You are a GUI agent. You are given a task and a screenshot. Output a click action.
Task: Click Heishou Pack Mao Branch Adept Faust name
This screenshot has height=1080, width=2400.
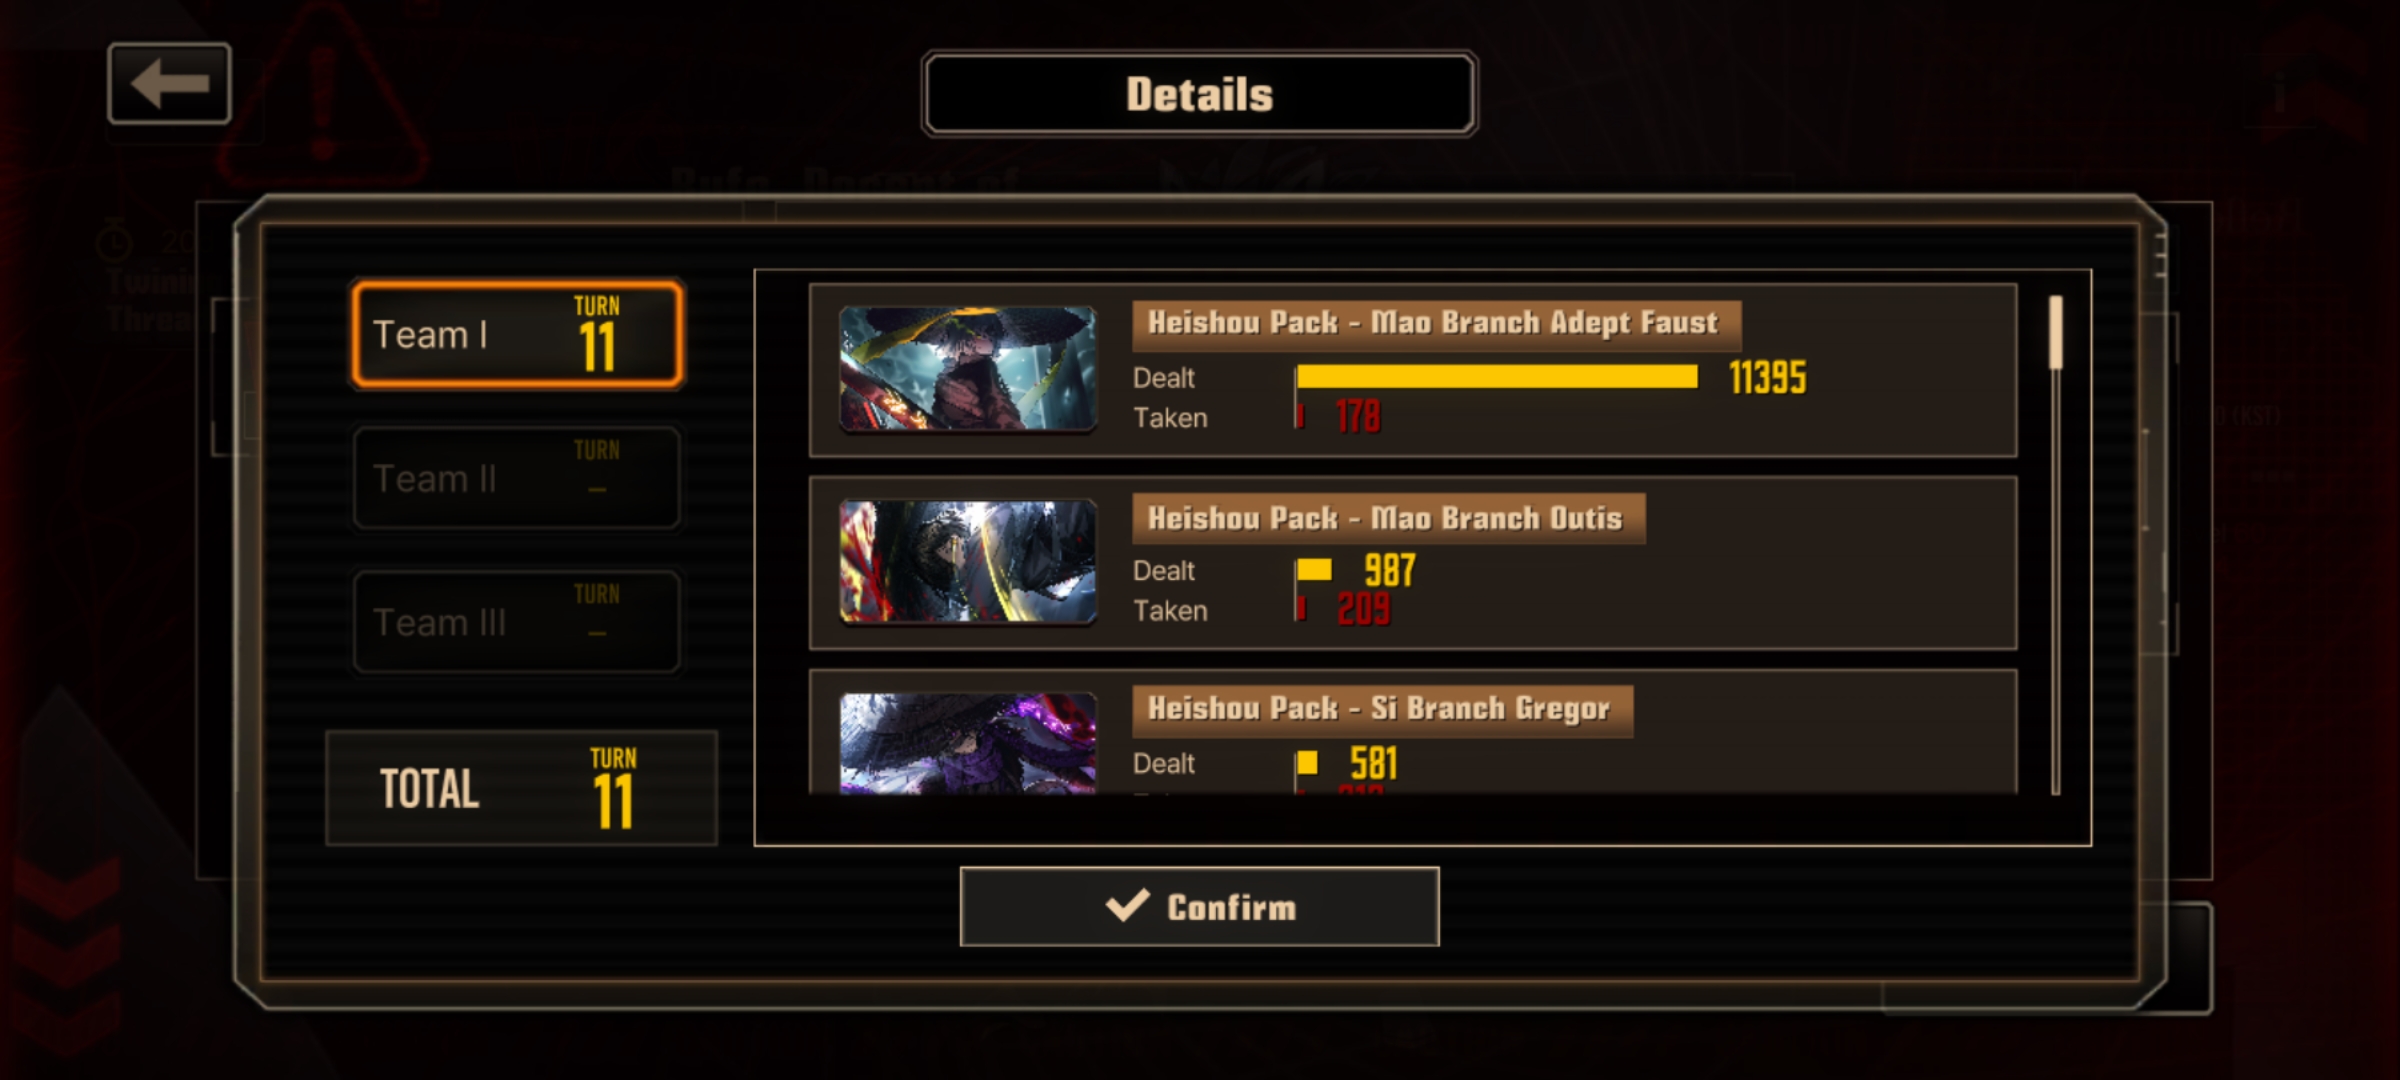coord(1433,323)
